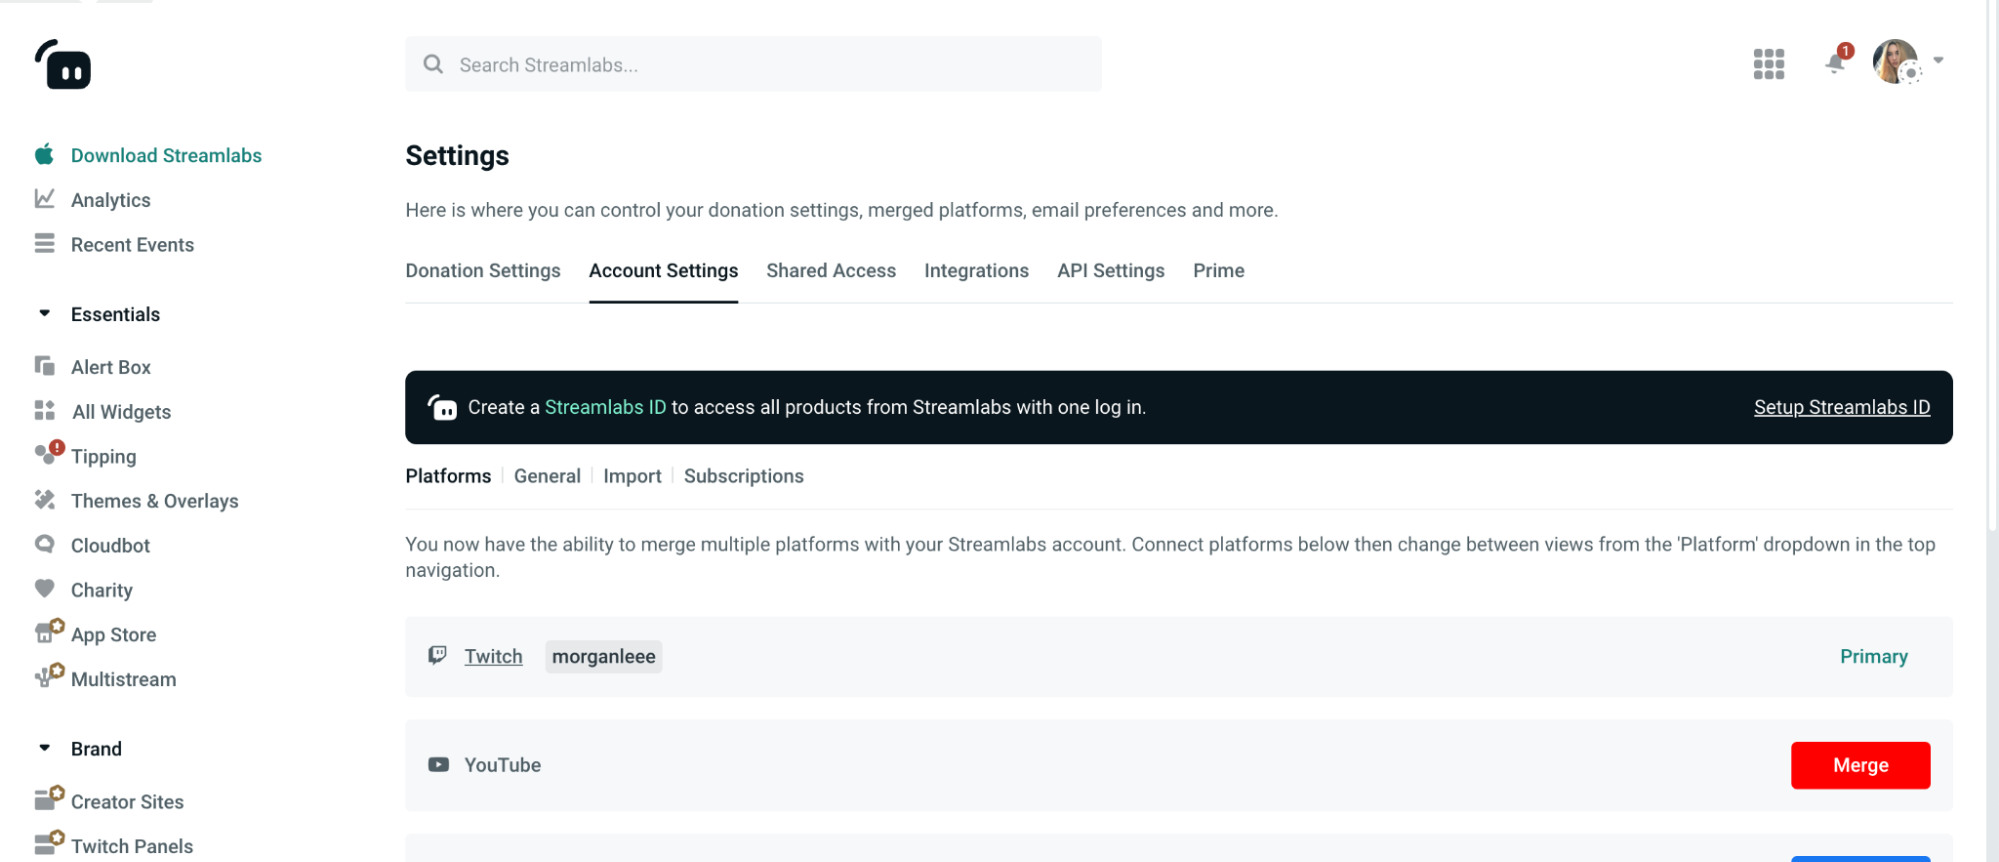The image size is (1999, 862).
Task: Click the Alert Box icon
Action: pos(44,366)
